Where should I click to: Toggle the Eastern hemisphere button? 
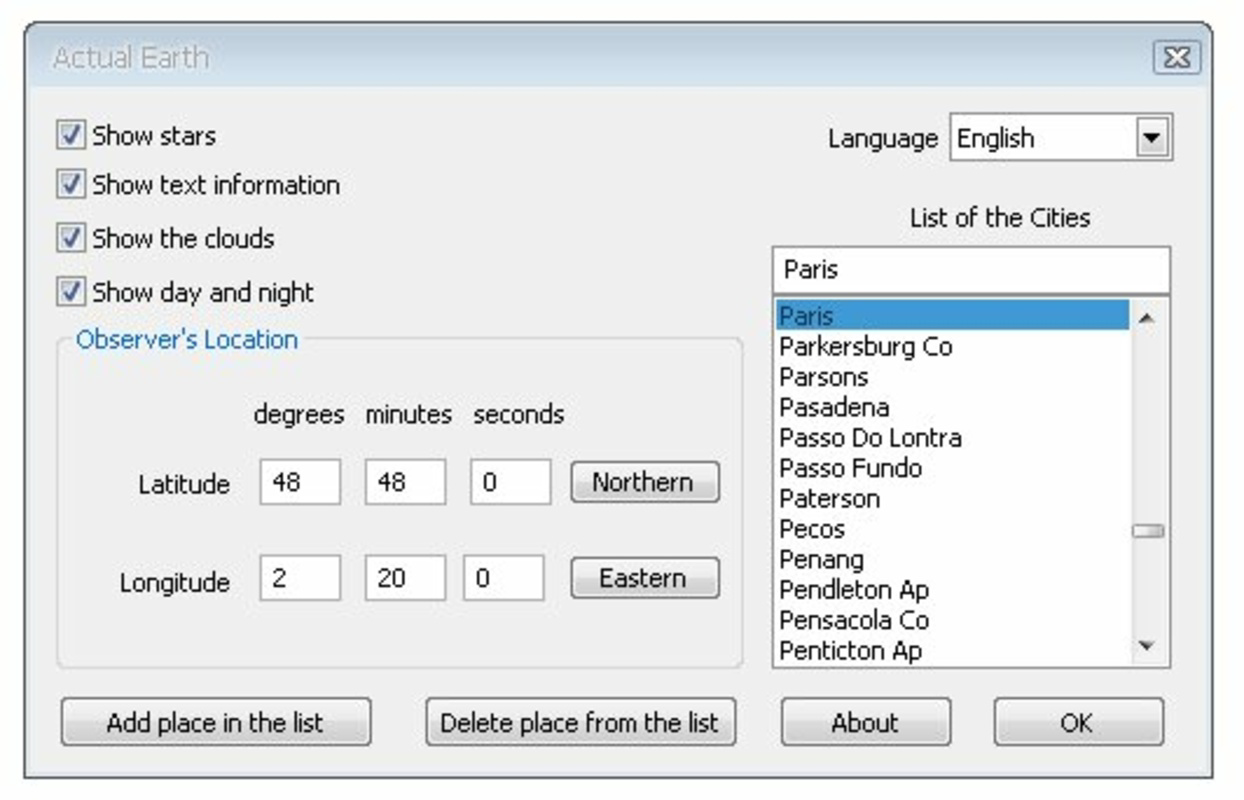645,578
